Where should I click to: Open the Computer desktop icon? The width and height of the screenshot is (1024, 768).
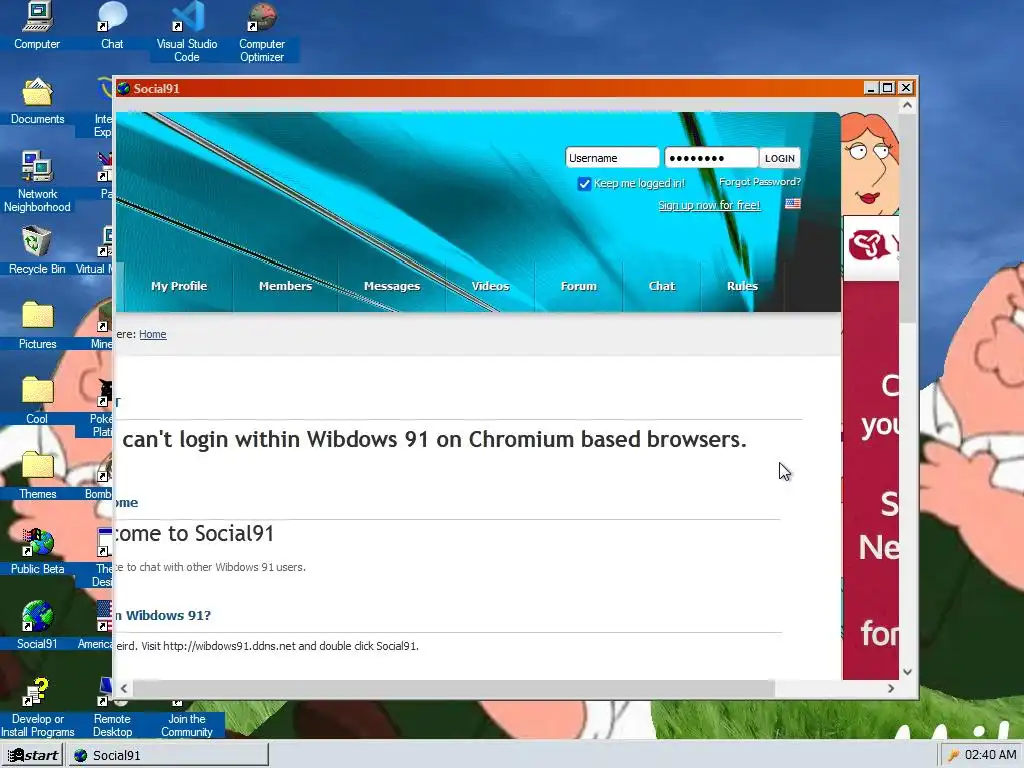(x=37, y=26)
